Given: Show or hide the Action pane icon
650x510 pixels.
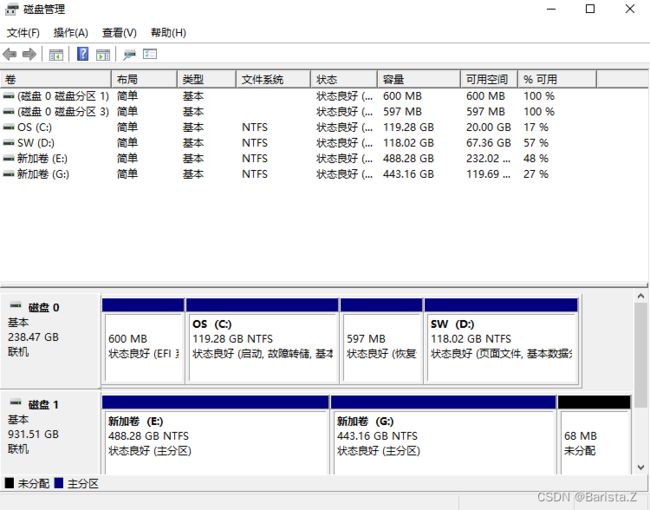Looking at the screenshot, I should coord(103,54).
